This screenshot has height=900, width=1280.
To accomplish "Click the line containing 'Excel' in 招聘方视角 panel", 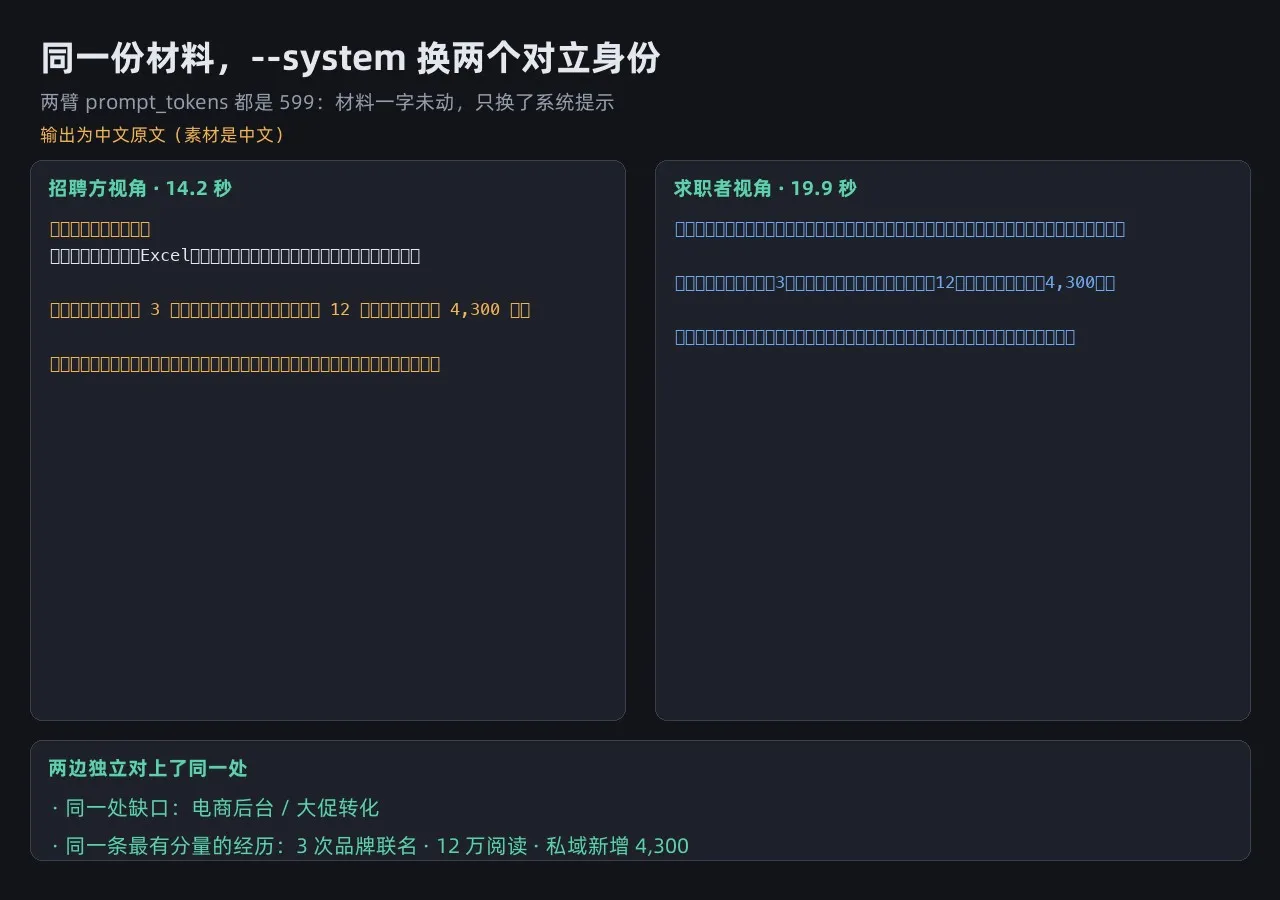I will pos(235,256).
